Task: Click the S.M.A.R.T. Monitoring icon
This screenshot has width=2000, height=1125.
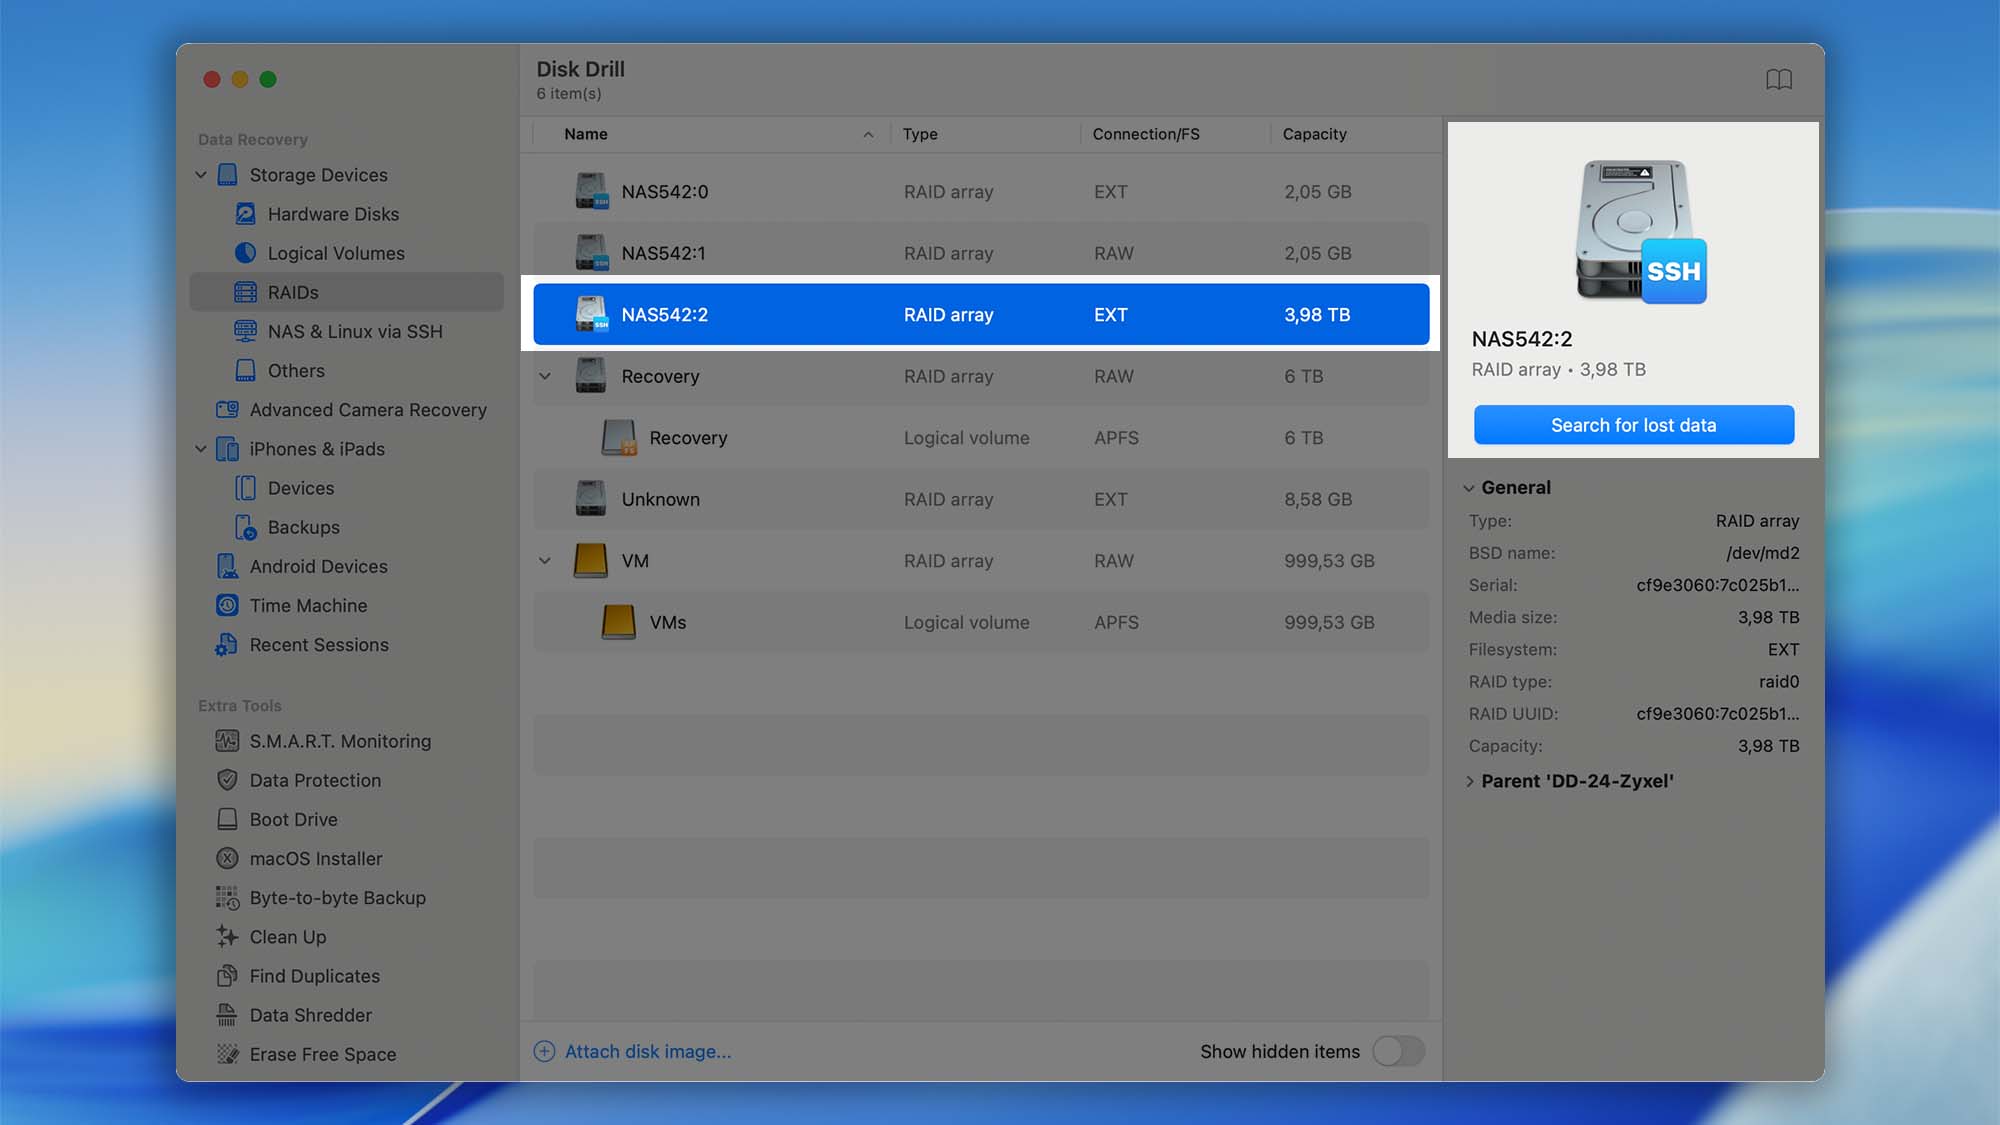Action: point(228,741)
